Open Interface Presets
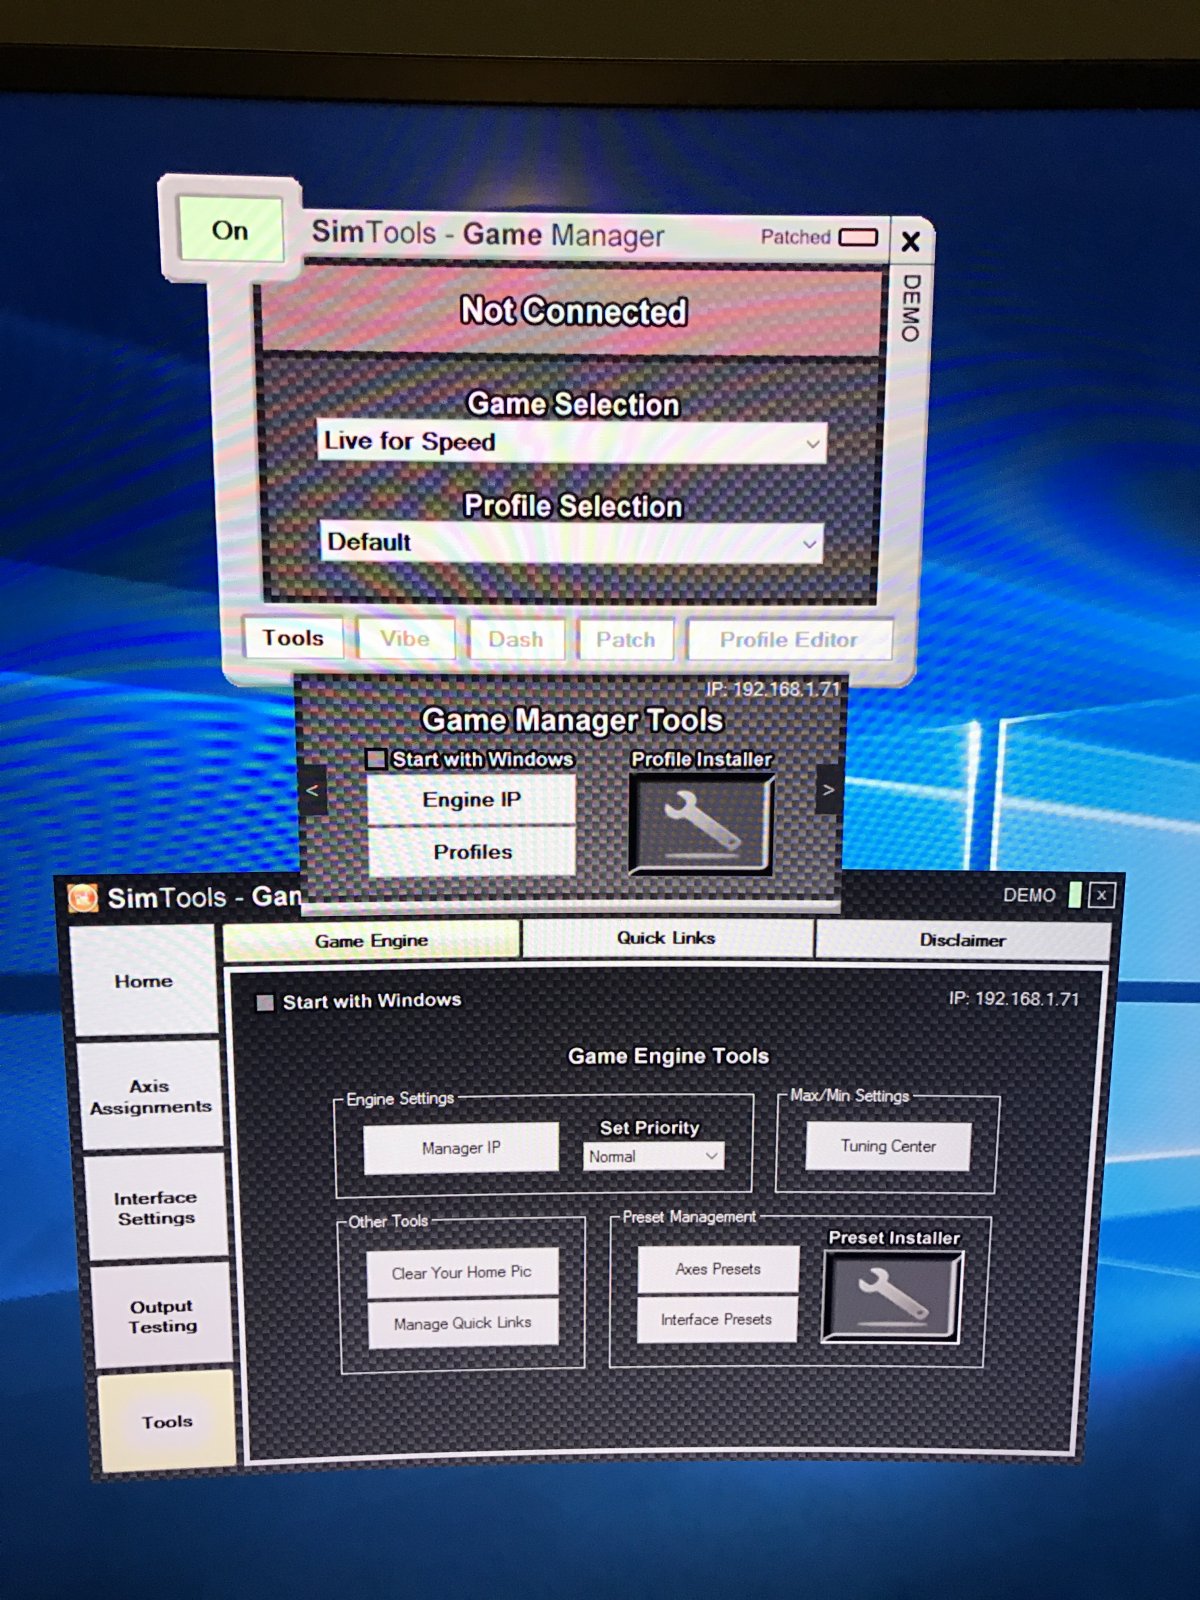Screen dimensions: 1200x1600 click(717, 1319)
